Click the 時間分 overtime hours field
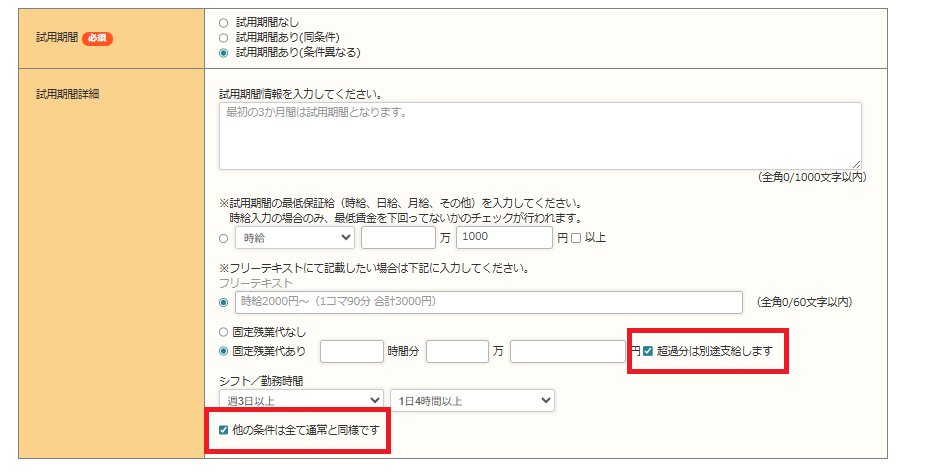Screen dimensions: 937x472 [x=352, y=351]
